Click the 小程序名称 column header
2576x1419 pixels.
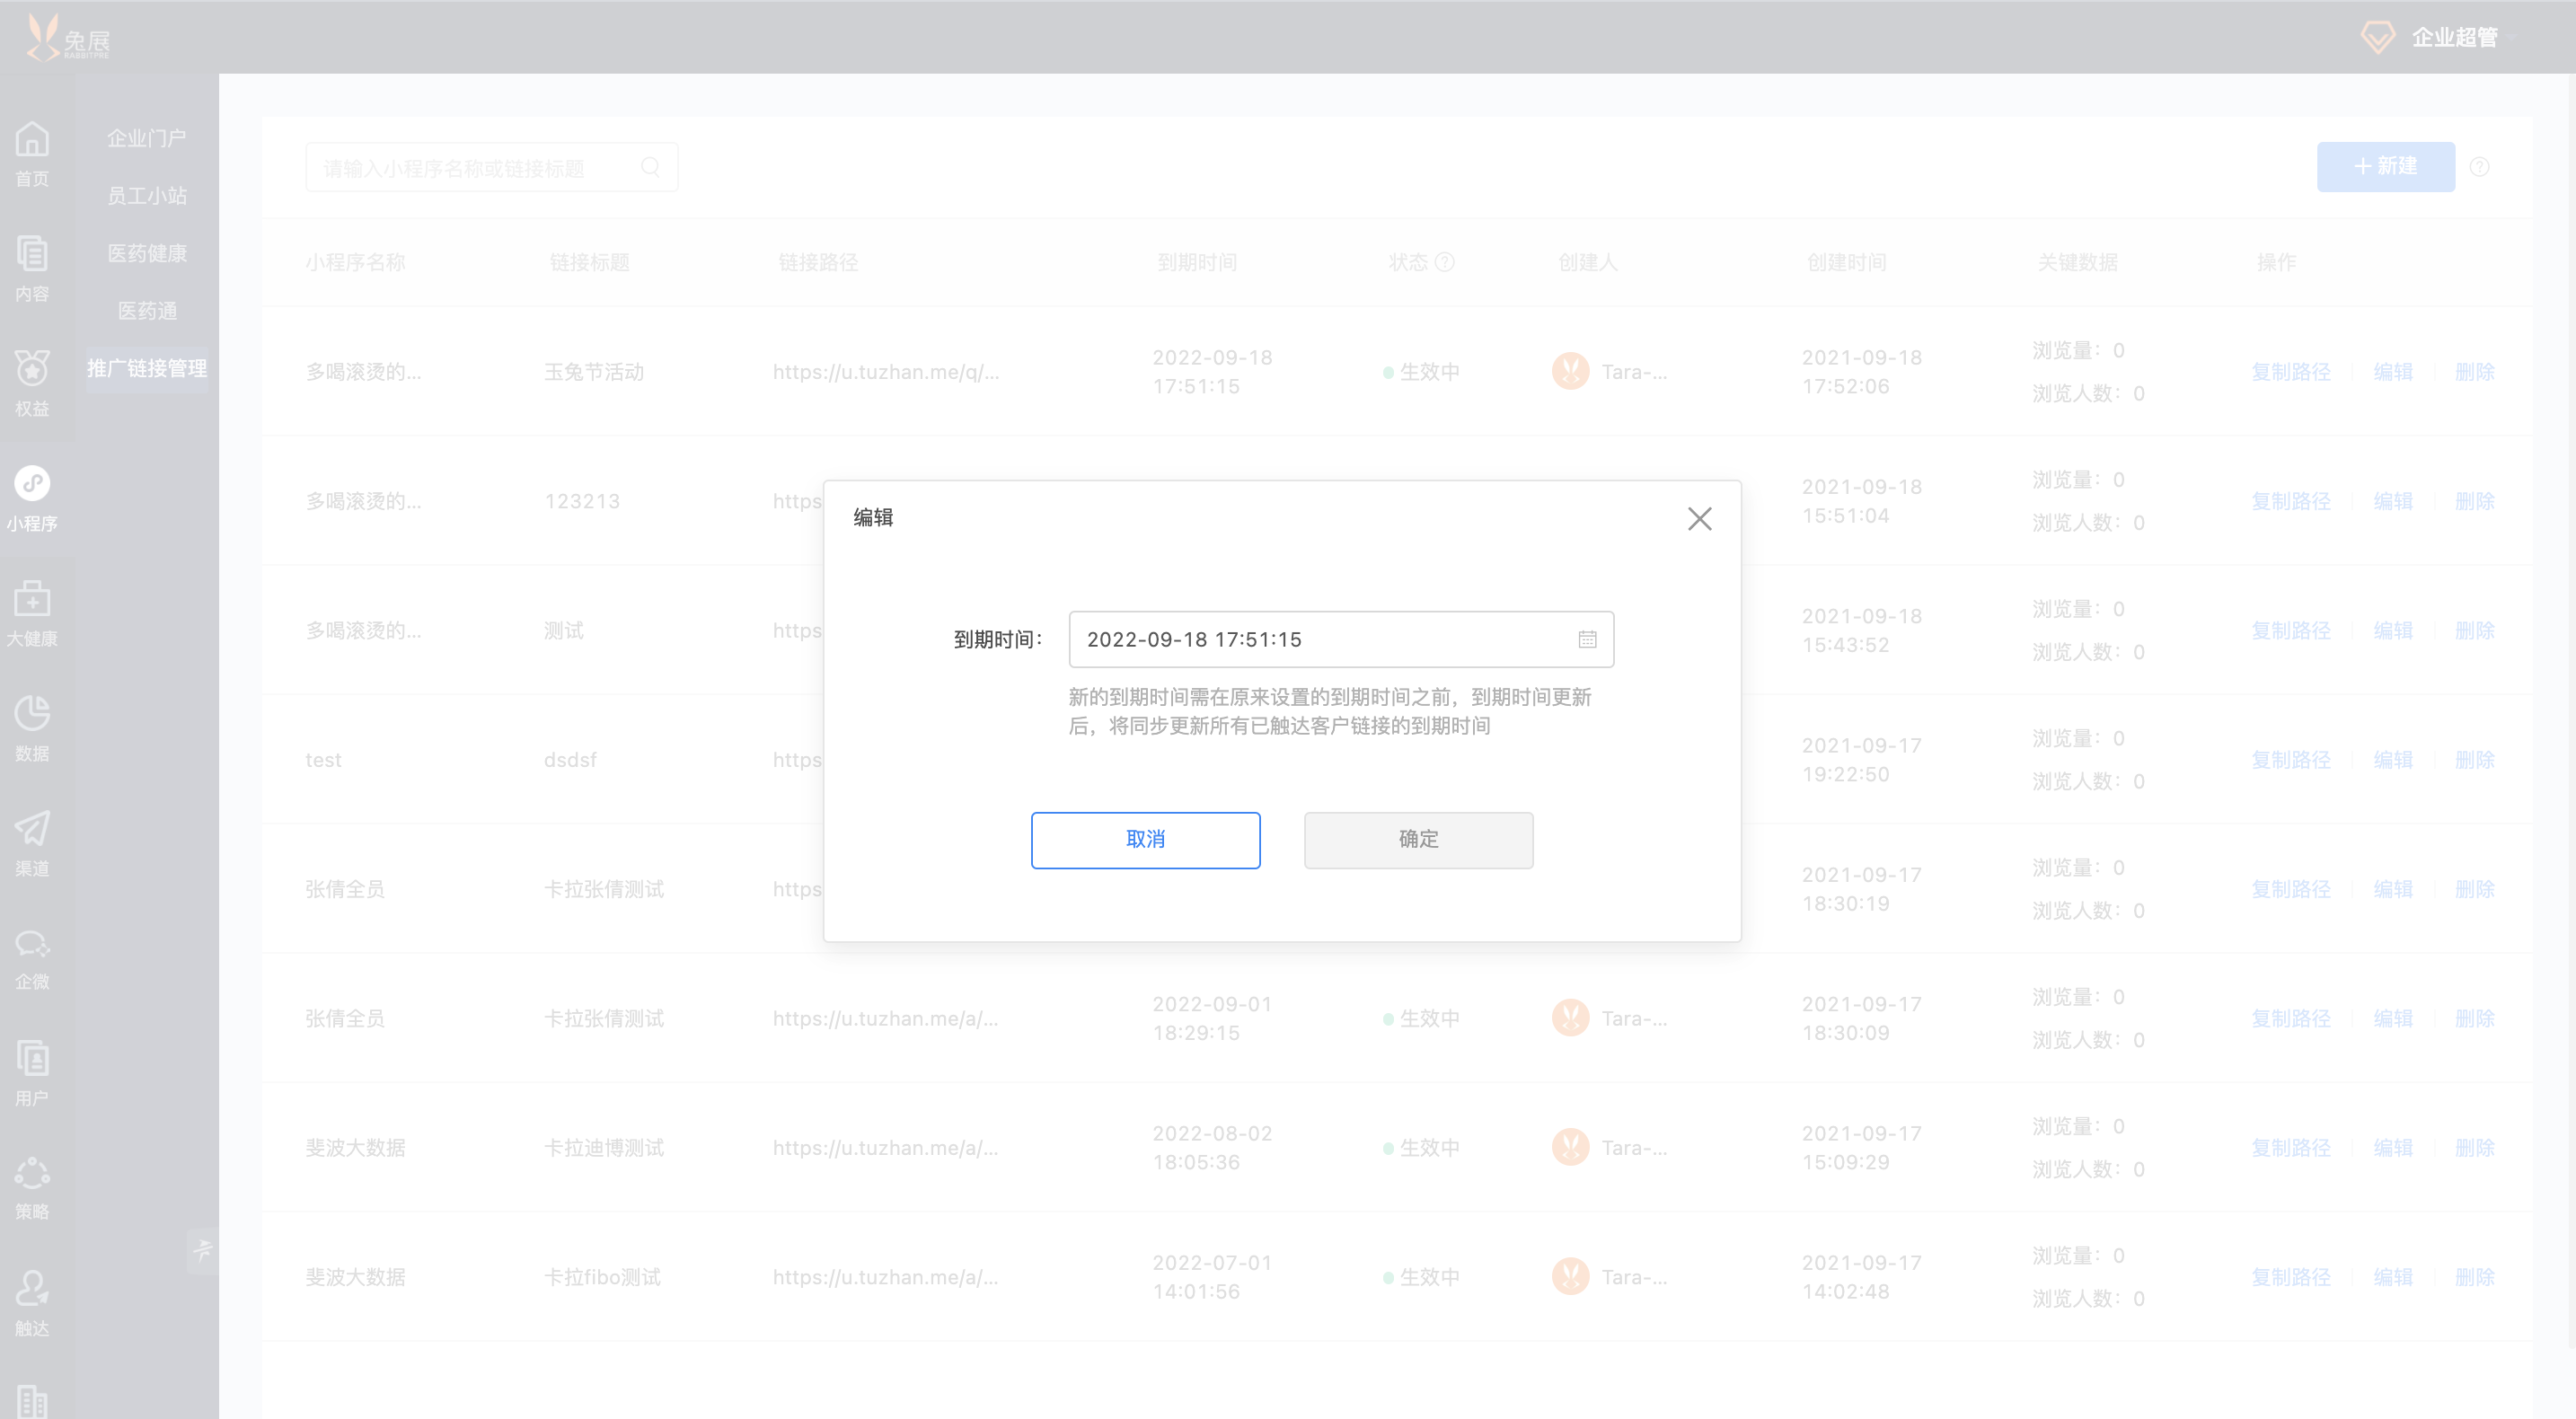(x=355, y=262)
